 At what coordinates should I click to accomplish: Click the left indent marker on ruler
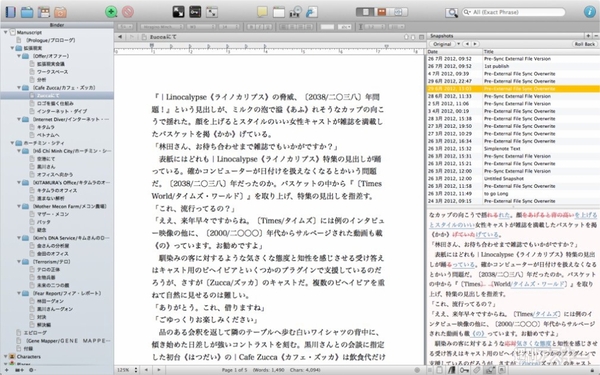pos(152,46)
